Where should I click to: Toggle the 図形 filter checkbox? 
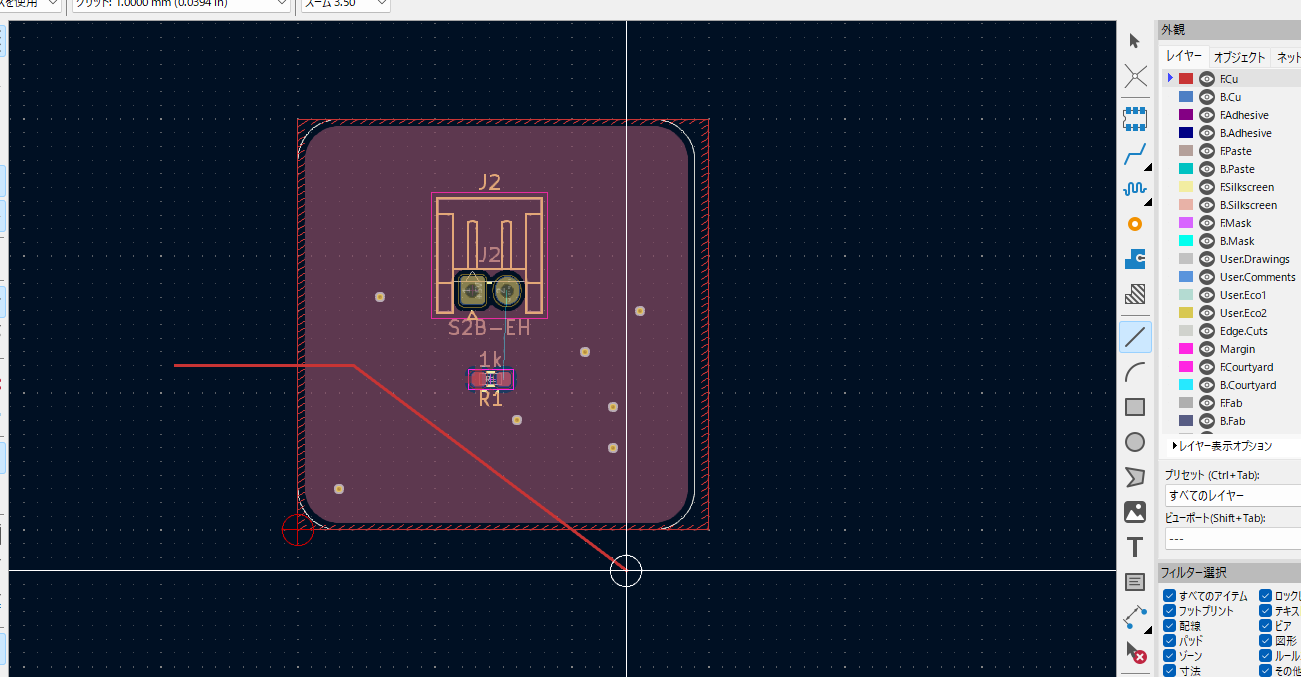(1266, 641)
